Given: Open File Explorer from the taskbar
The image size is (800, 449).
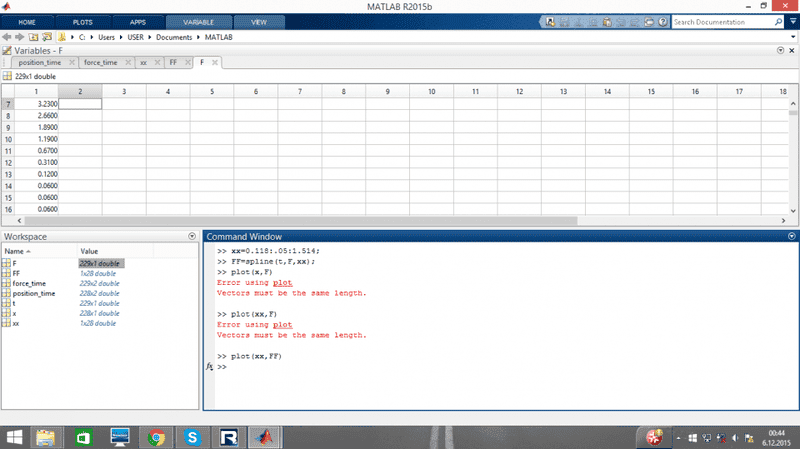Looking at the screenshot, I should 45,437.
